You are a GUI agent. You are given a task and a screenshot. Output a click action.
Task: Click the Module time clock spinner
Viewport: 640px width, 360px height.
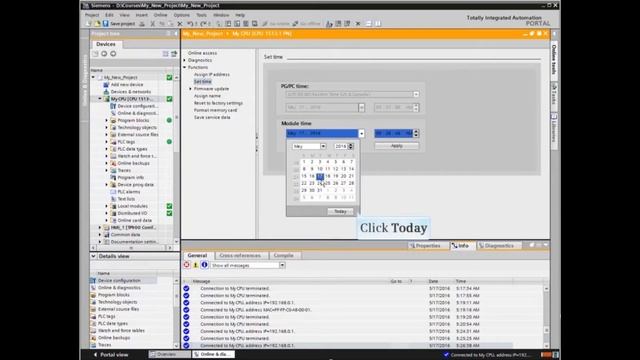416,133
